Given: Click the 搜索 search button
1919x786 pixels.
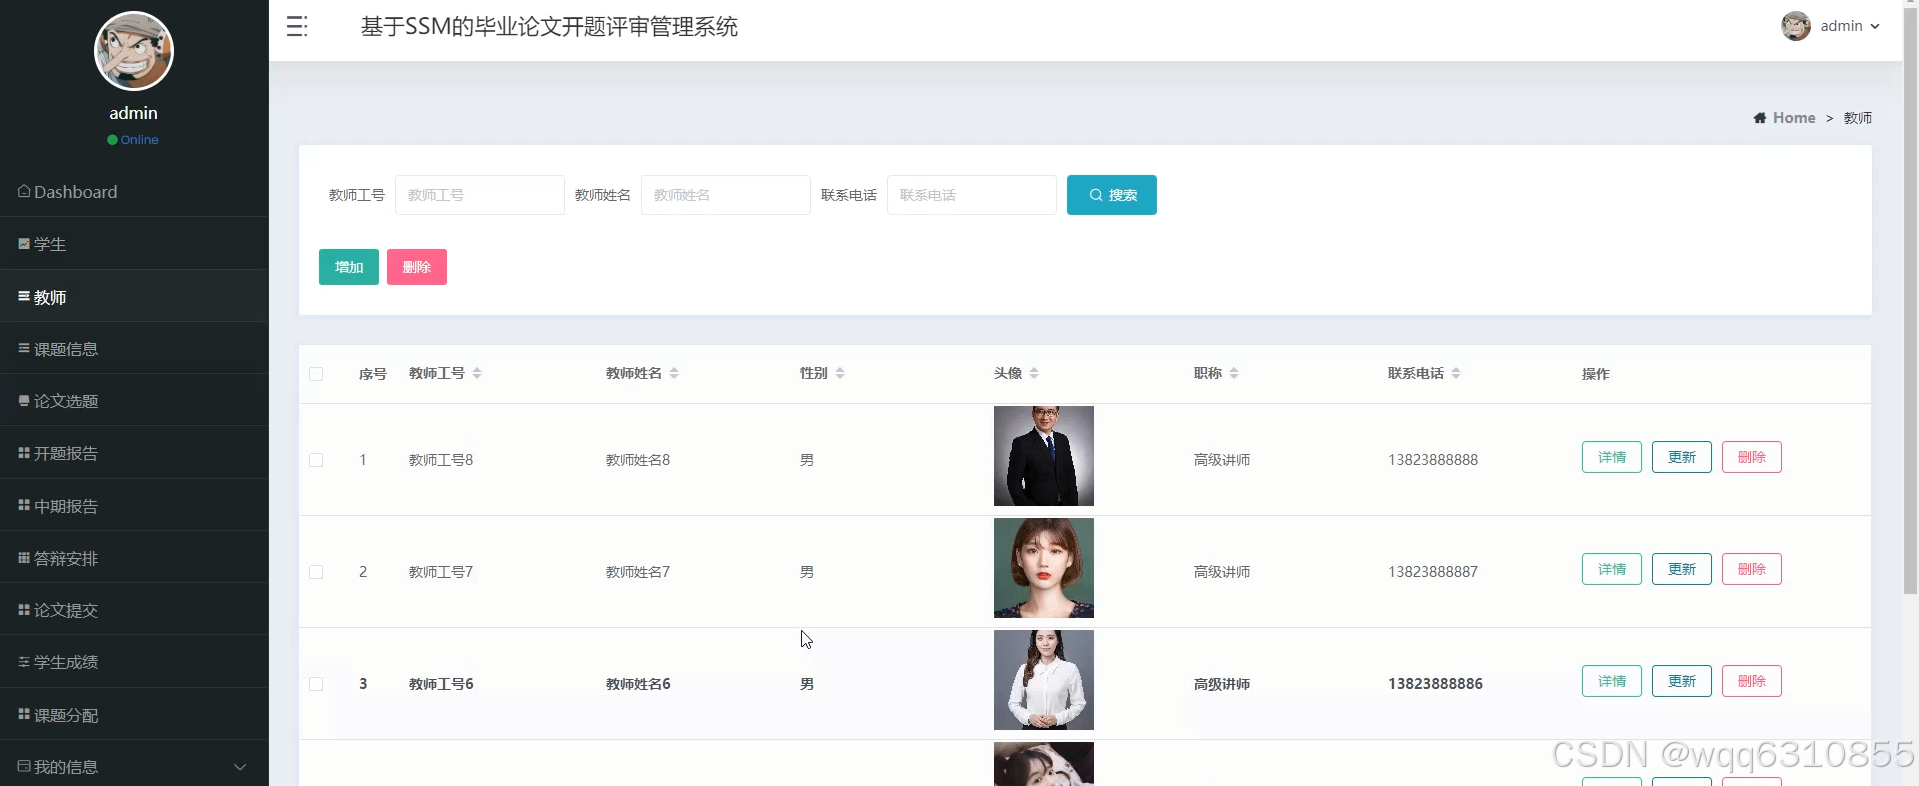Looking at the screenshot, I should (x=1112, y=195).
